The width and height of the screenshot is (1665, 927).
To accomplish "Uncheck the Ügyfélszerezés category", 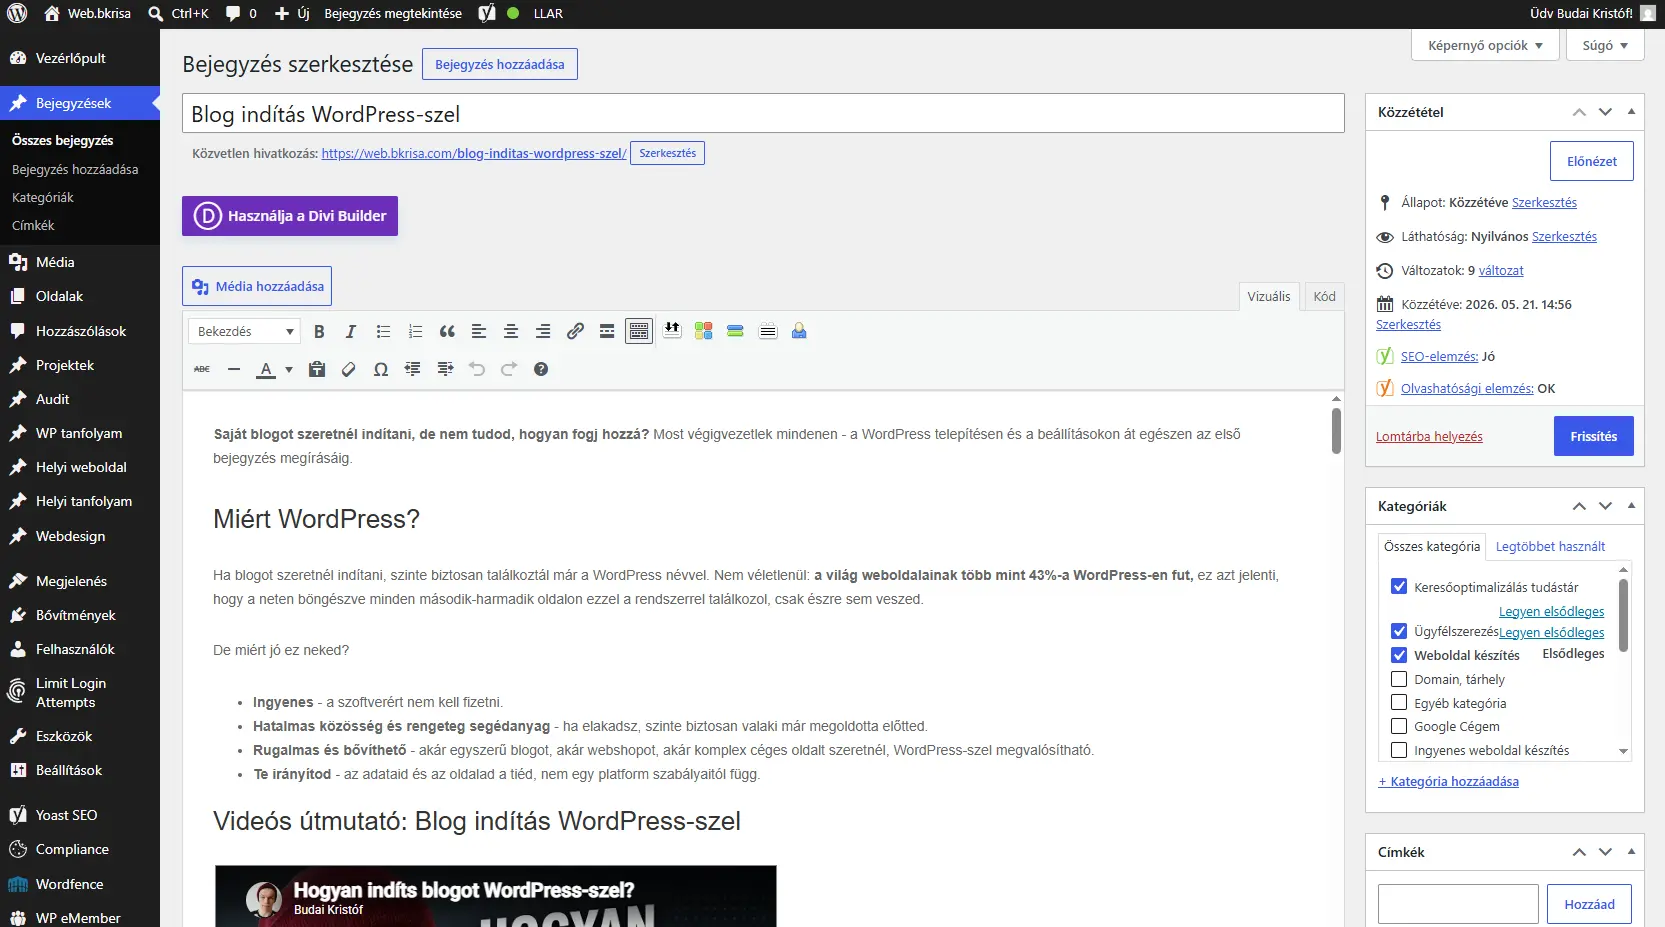I will [x=1399, y=631].
